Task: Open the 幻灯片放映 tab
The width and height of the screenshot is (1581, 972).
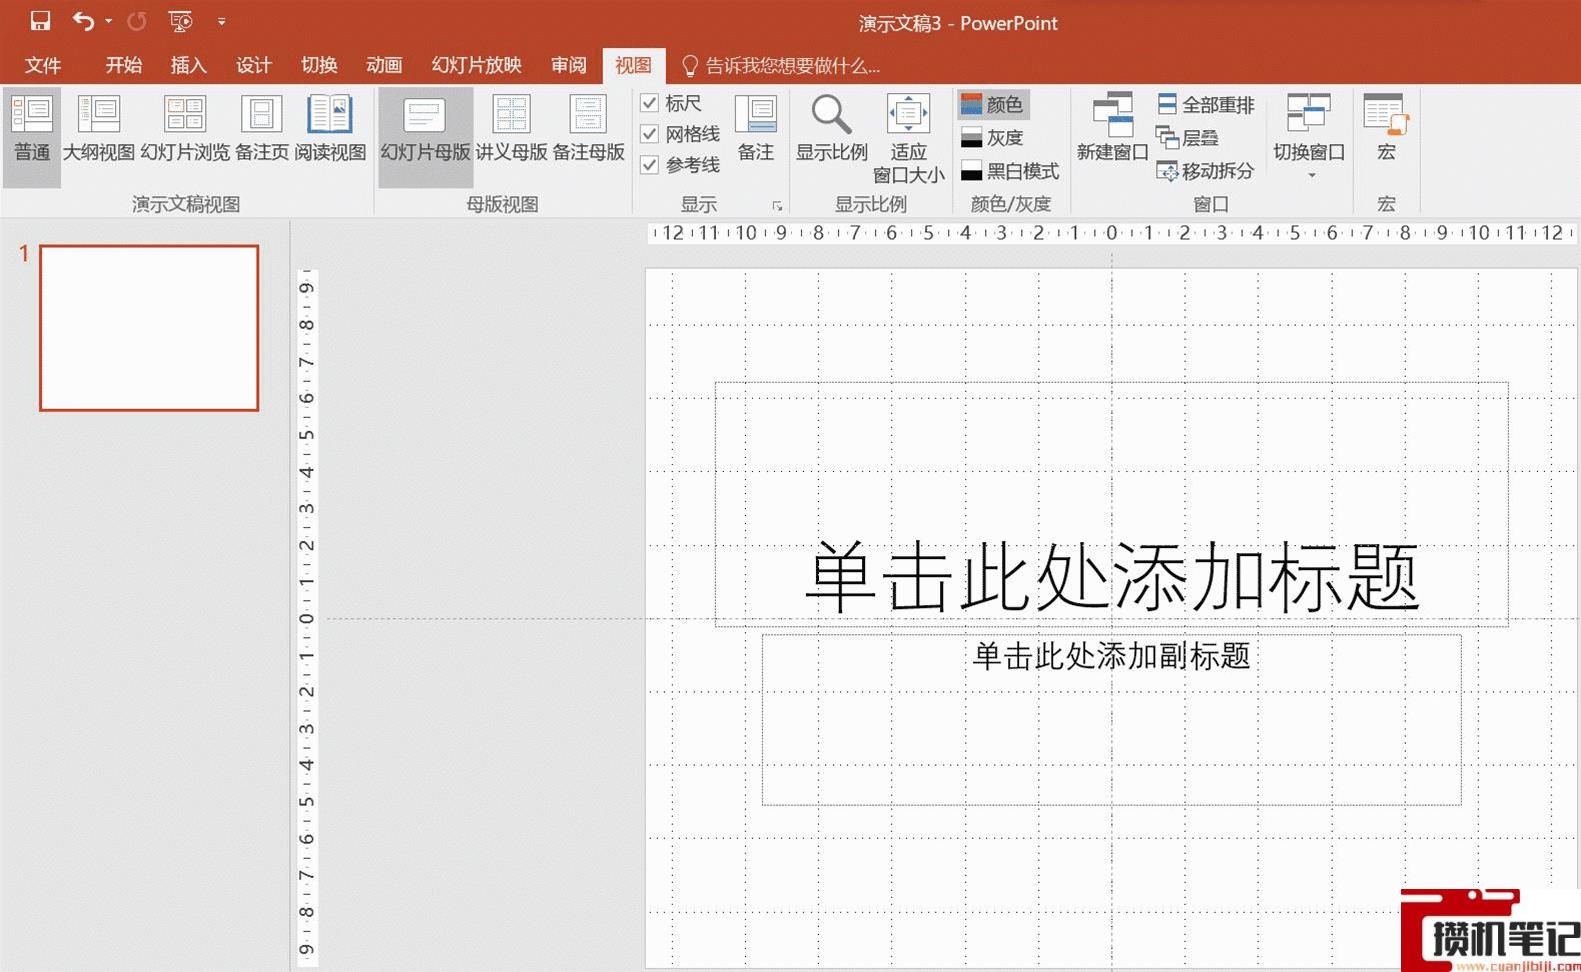Action: pyautogui.click(x=477, y=65)
